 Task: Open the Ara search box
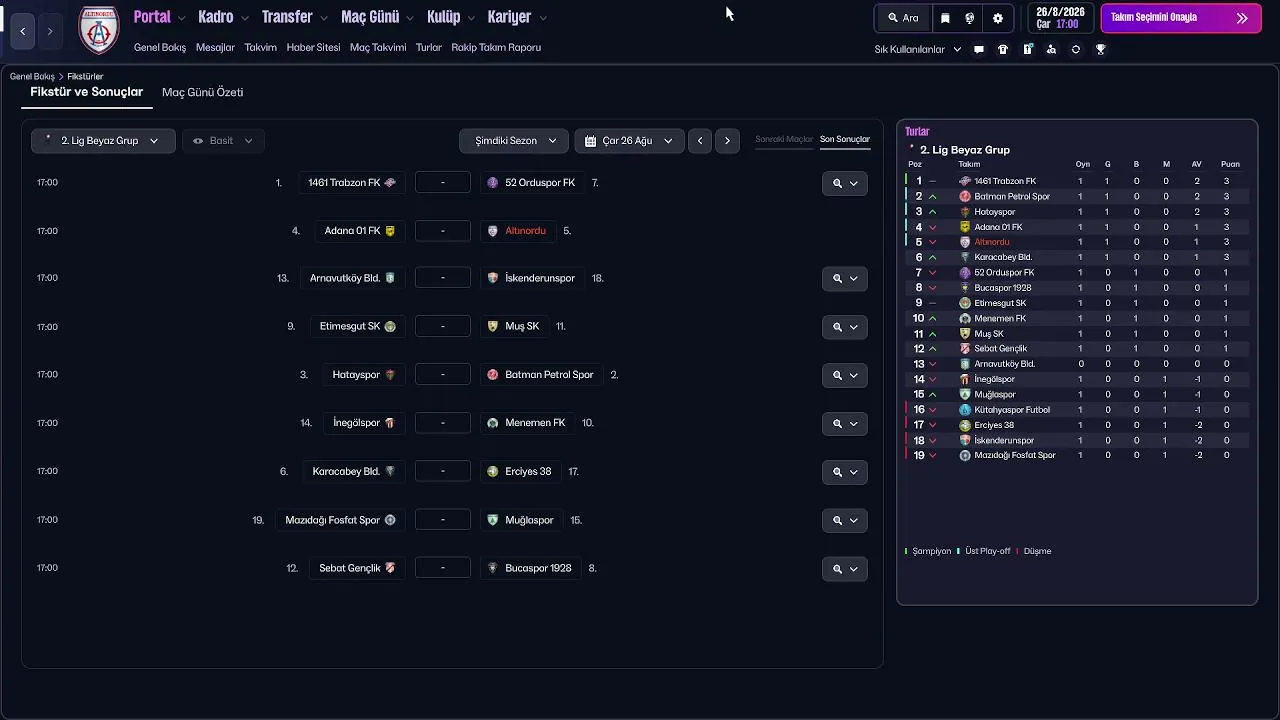pos(902,18)
